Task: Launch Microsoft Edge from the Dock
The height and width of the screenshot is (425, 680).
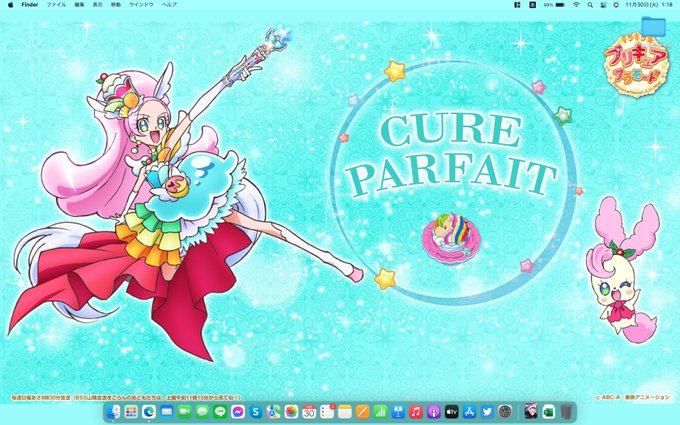Action: [149, 412]
